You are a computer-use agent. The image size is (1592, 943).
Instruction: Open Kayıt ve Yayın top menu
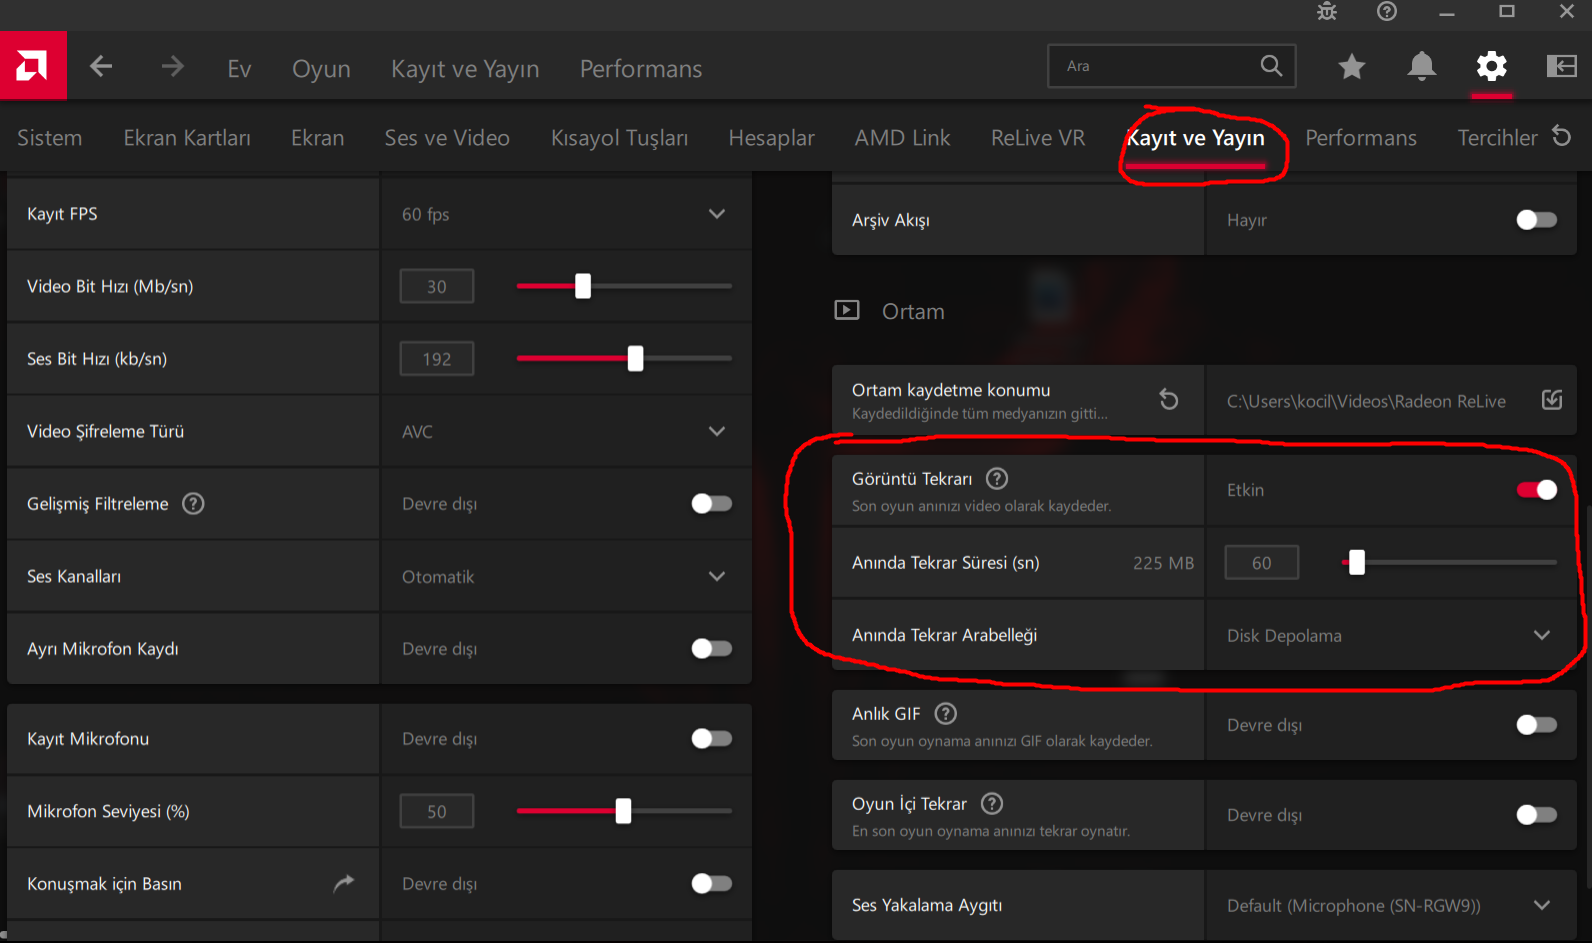click(465, 68)
